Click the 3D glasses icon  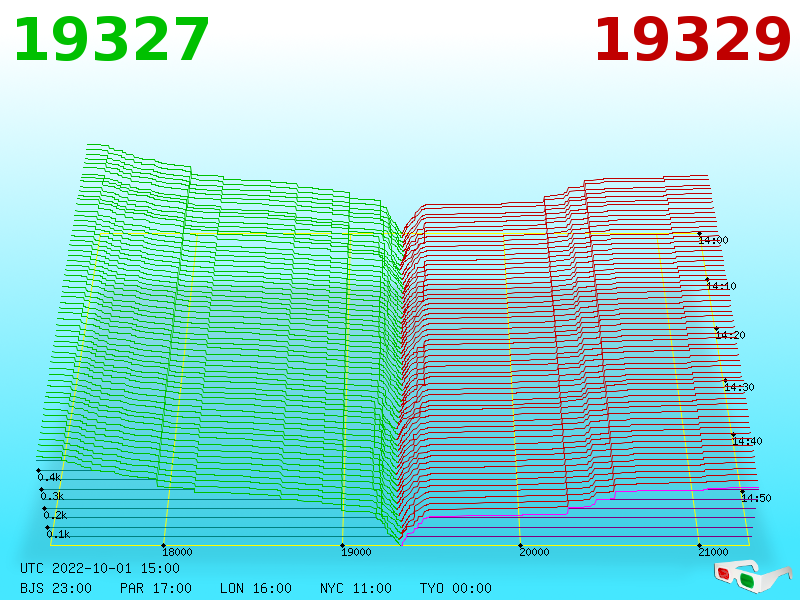(x=753, y=576)
